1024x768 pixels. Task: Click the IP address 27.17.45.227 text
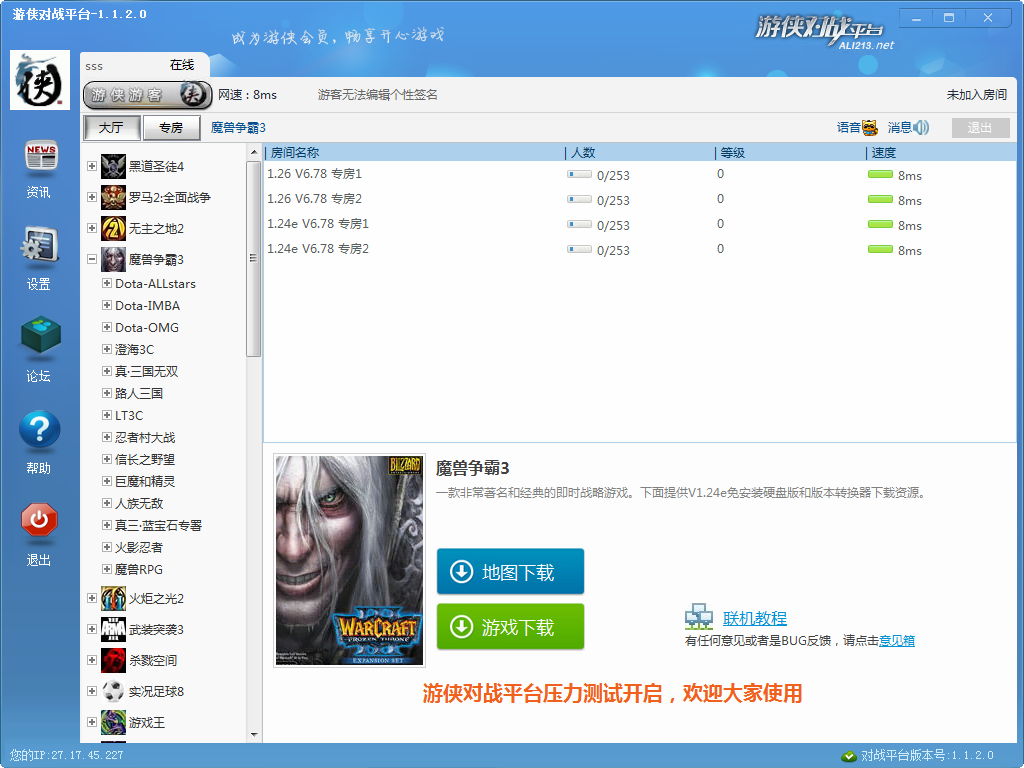(x=87, y=756)
